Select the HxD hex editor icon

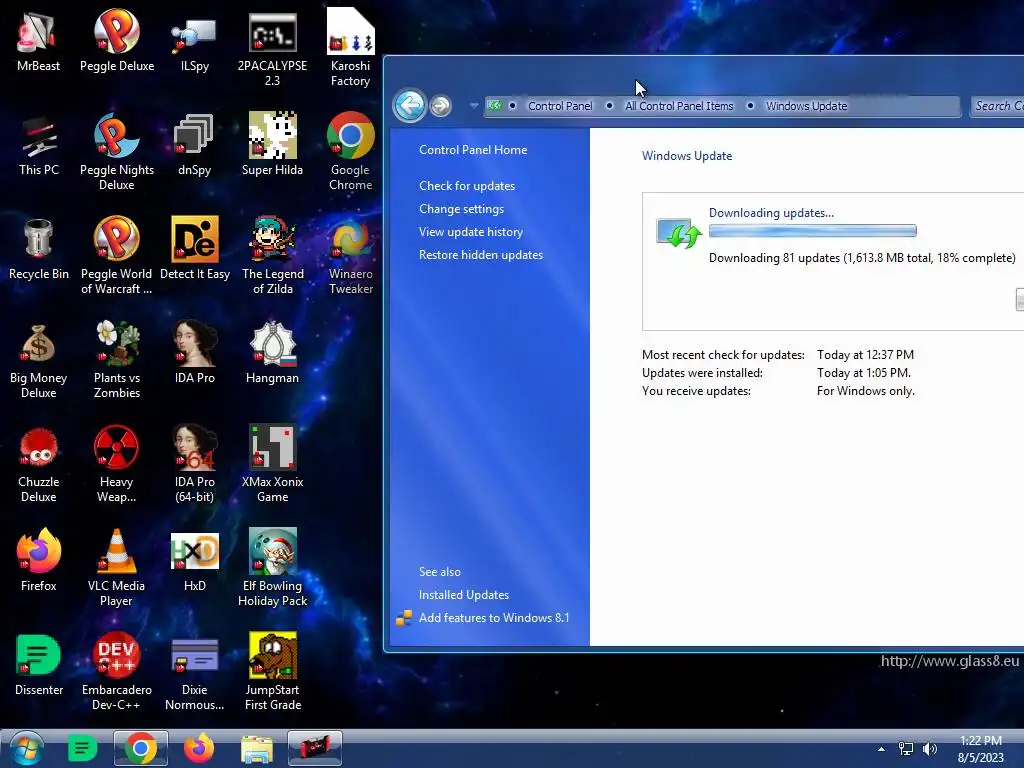pyautogui.click(x=194, y=560)
